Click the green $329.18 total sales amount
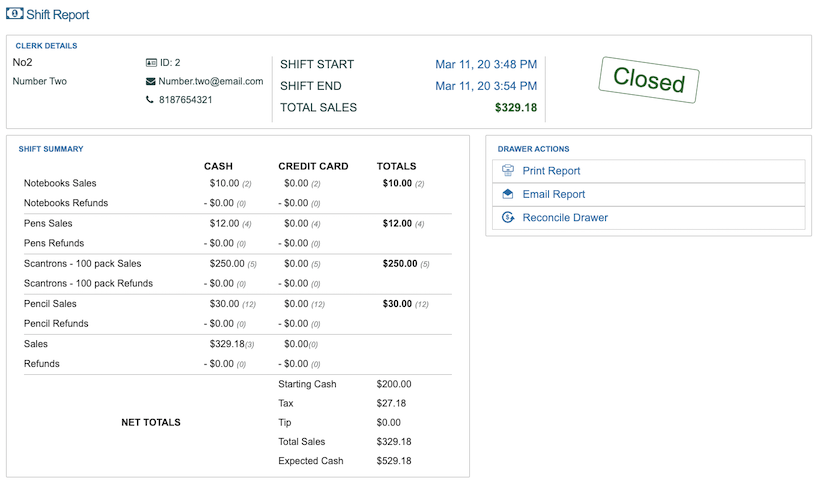 point(515,108)
